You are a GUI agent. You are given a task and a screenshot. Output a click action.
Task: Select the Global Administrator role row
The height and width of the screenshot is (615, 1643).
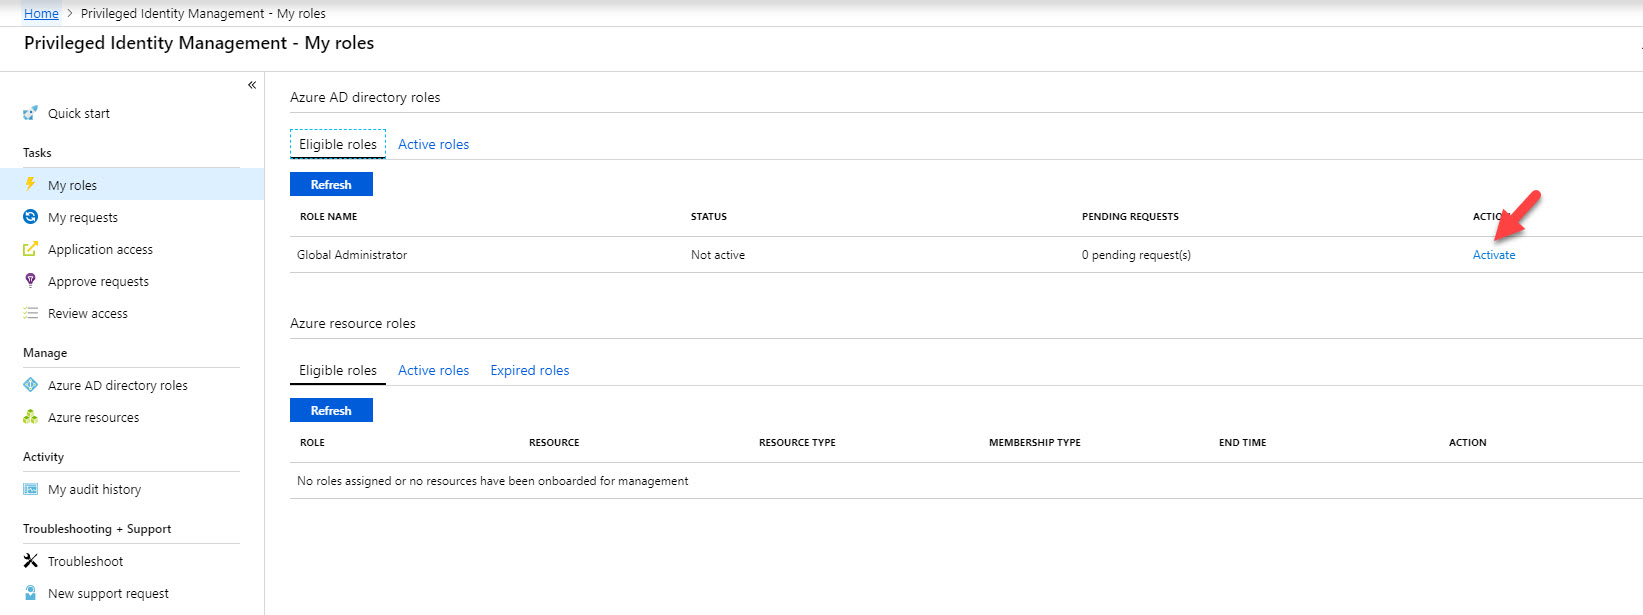pyautogui.click(x=966, y=255)
